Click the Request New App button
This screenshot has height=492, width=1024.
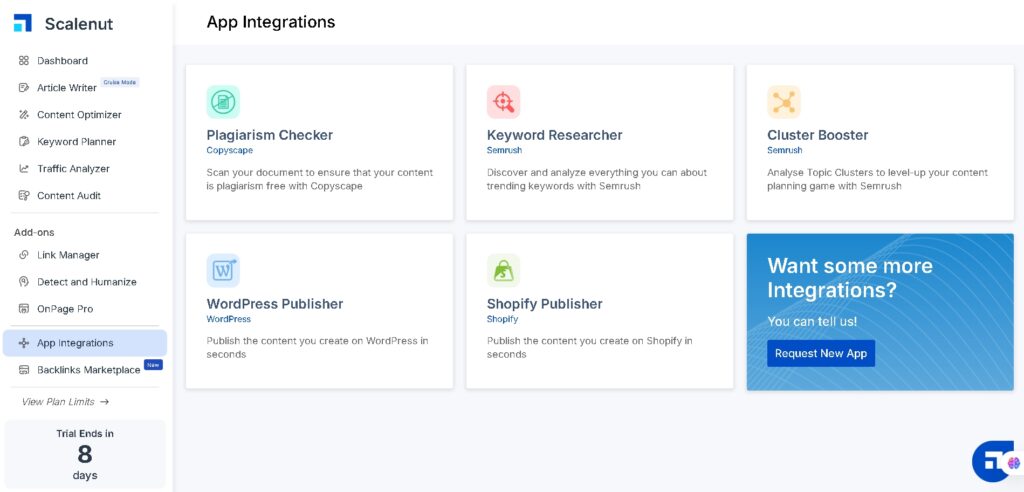tap(821, 353)
